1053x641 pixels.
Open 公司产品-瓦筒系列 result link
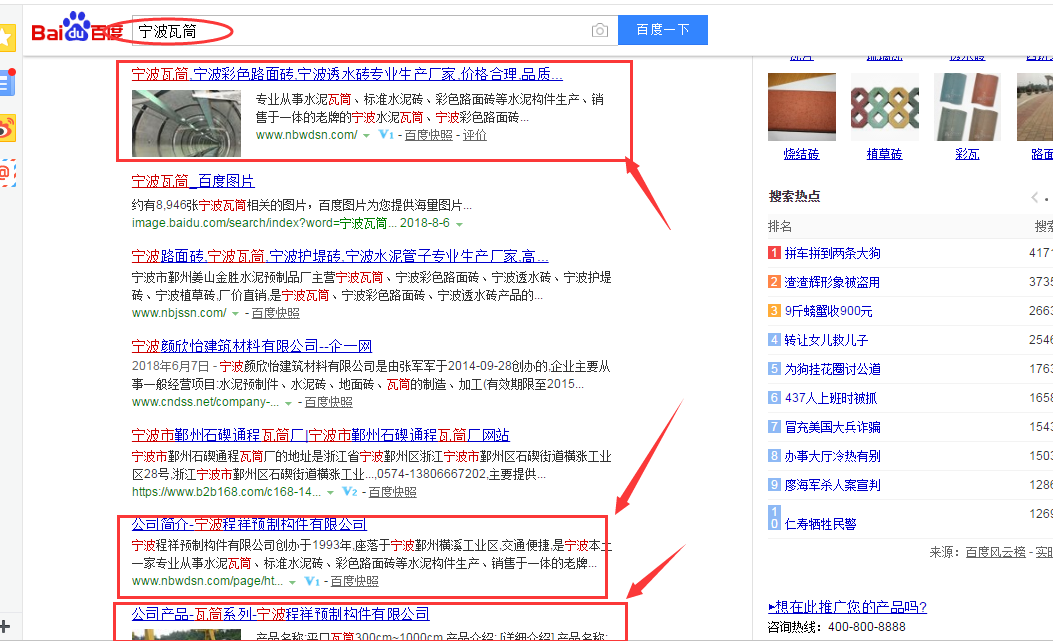point(281,613)
